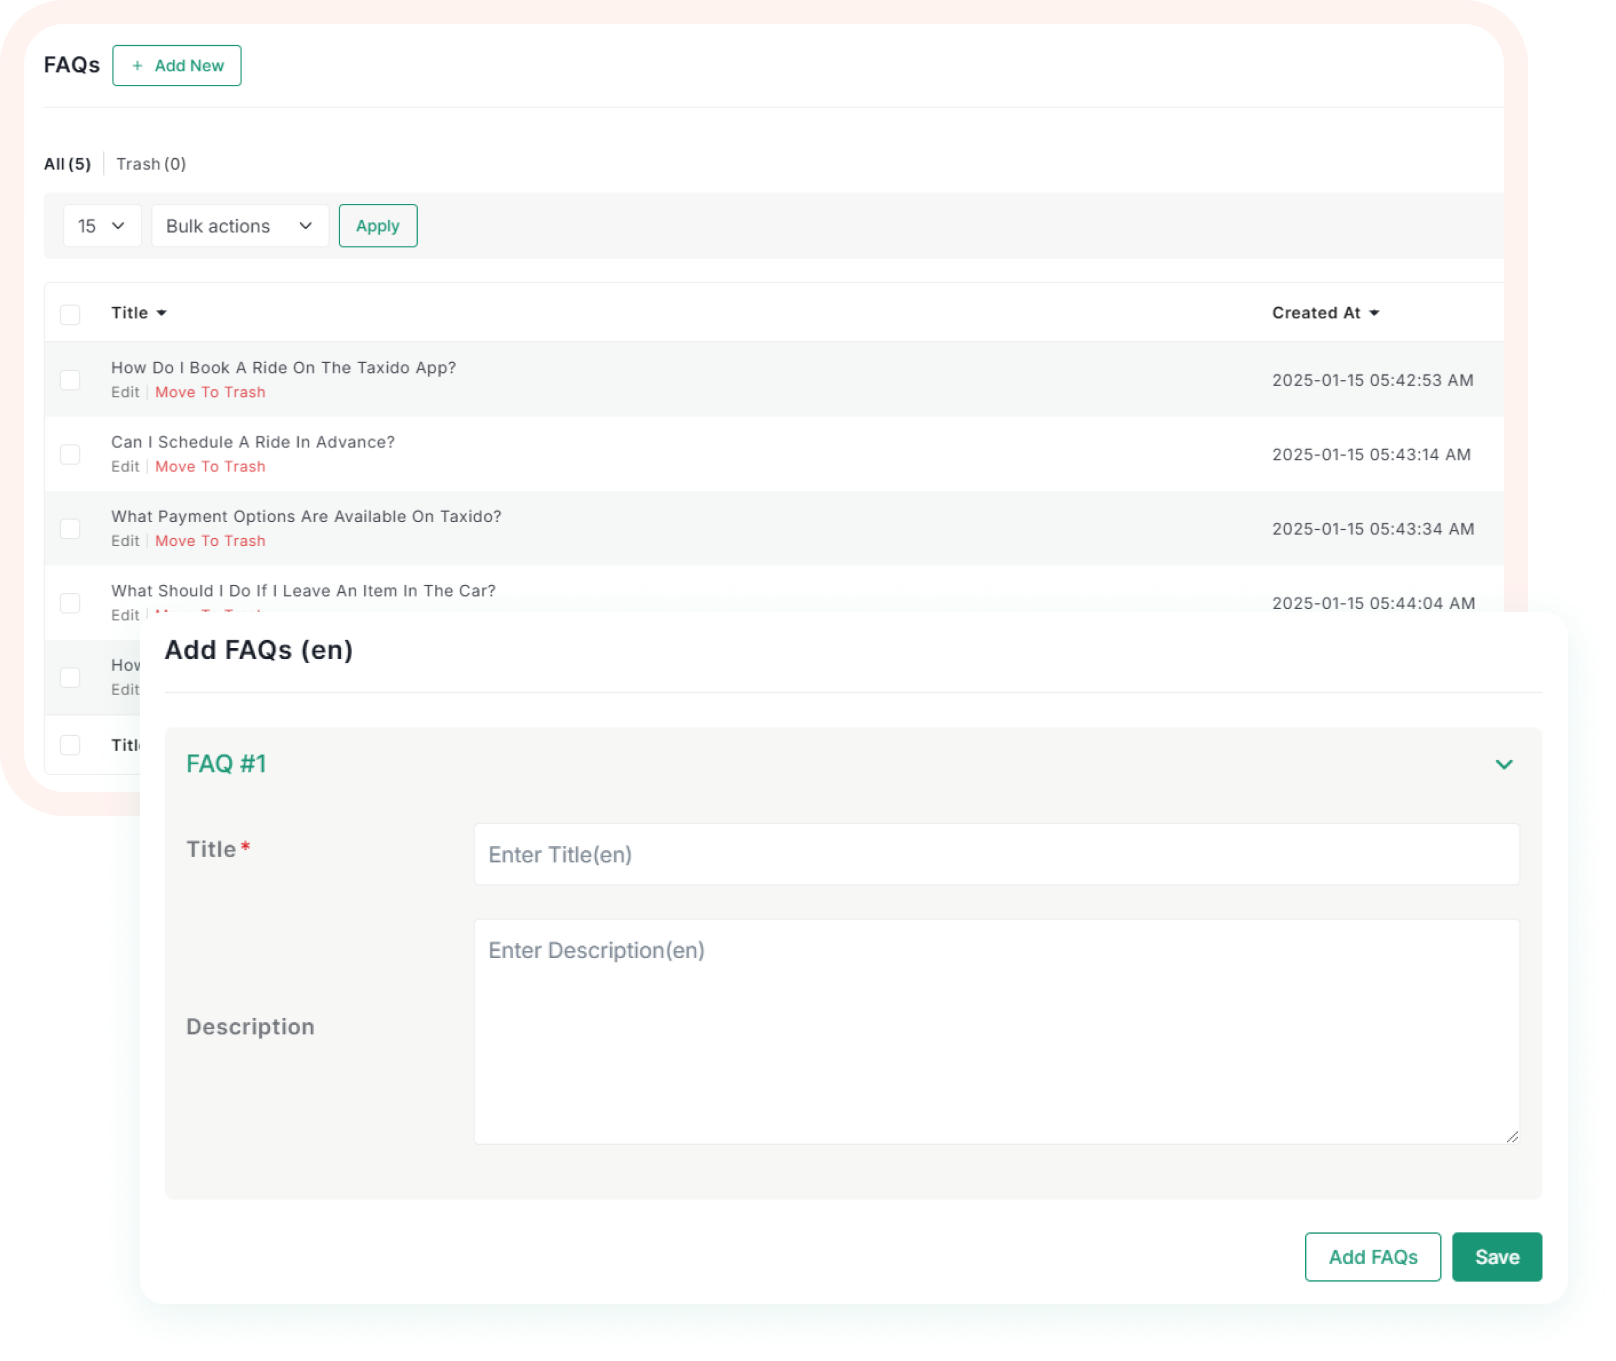Select 'Can I Schedule A Ride' row checkbox
Image resolution: width=1616 pixels, height=1361 pixels.
(x=70, y=455)
